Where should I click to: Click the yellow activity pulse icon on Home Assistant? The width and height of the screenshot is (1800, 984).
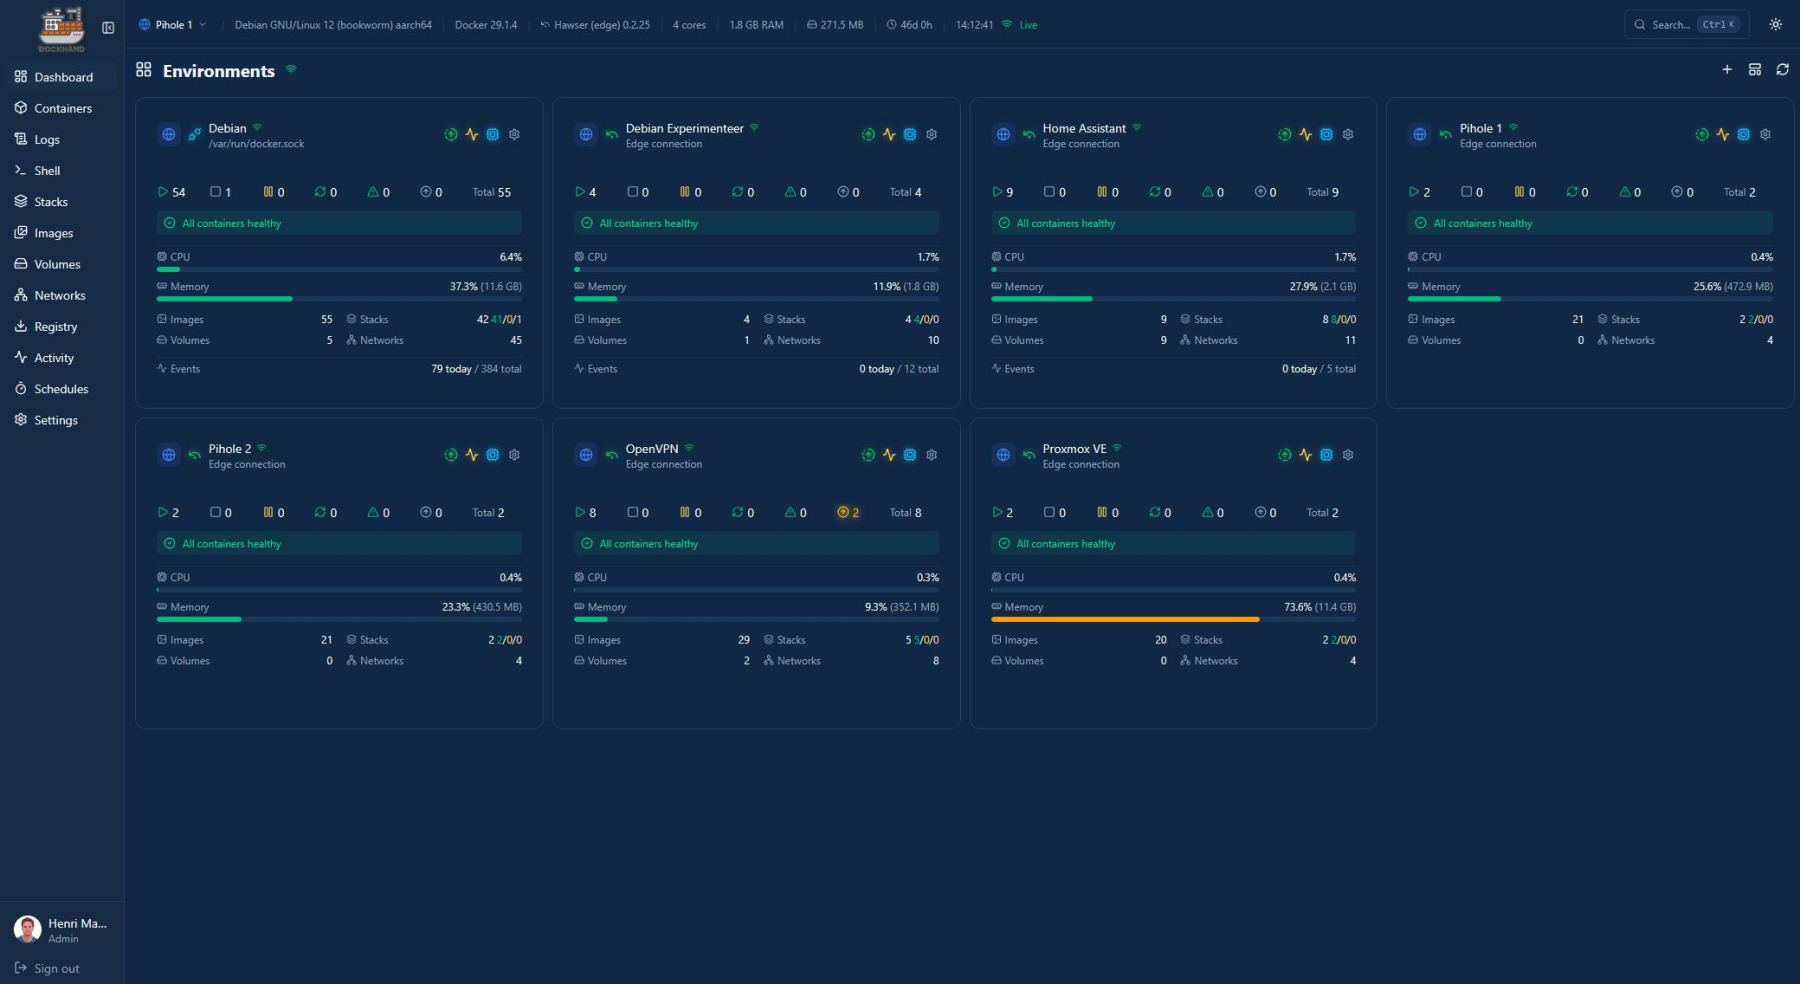click(1305, 135)
